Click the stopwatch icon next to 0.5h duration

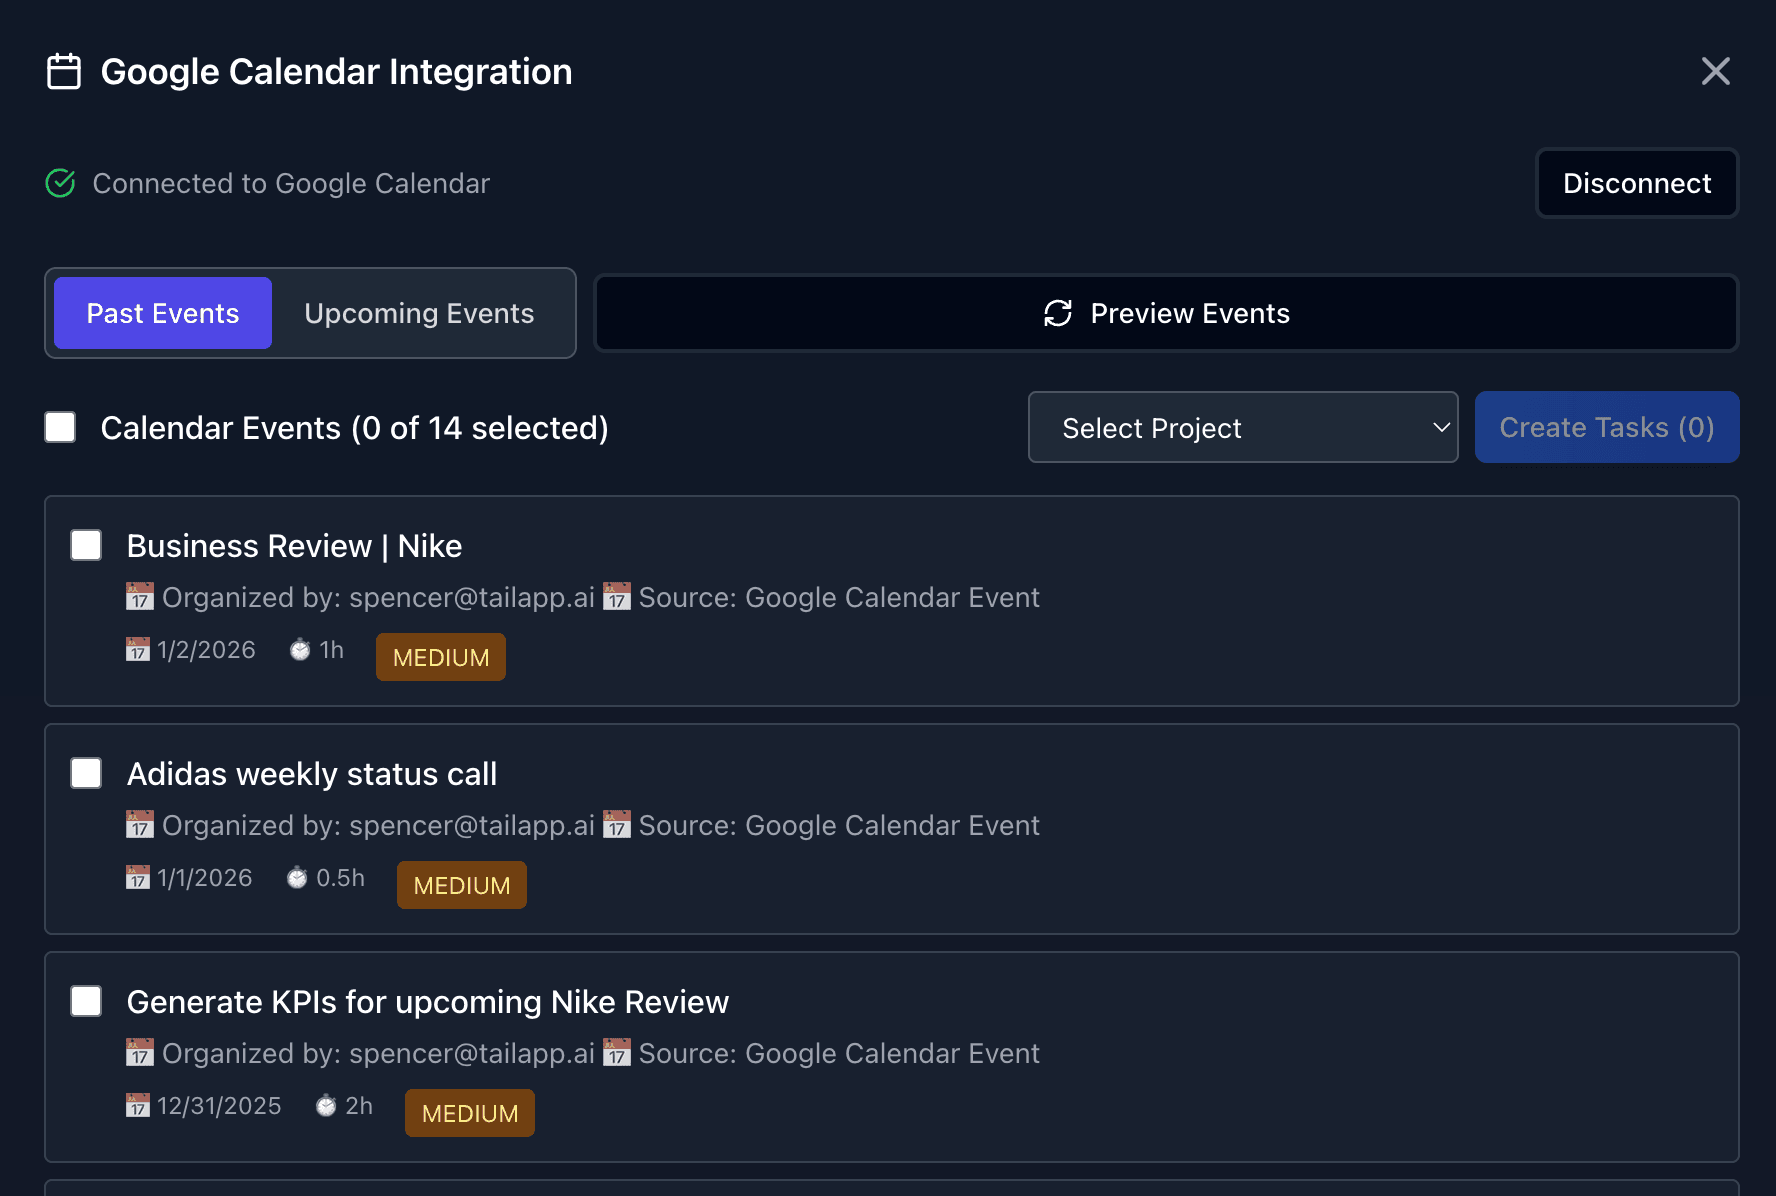296,877
